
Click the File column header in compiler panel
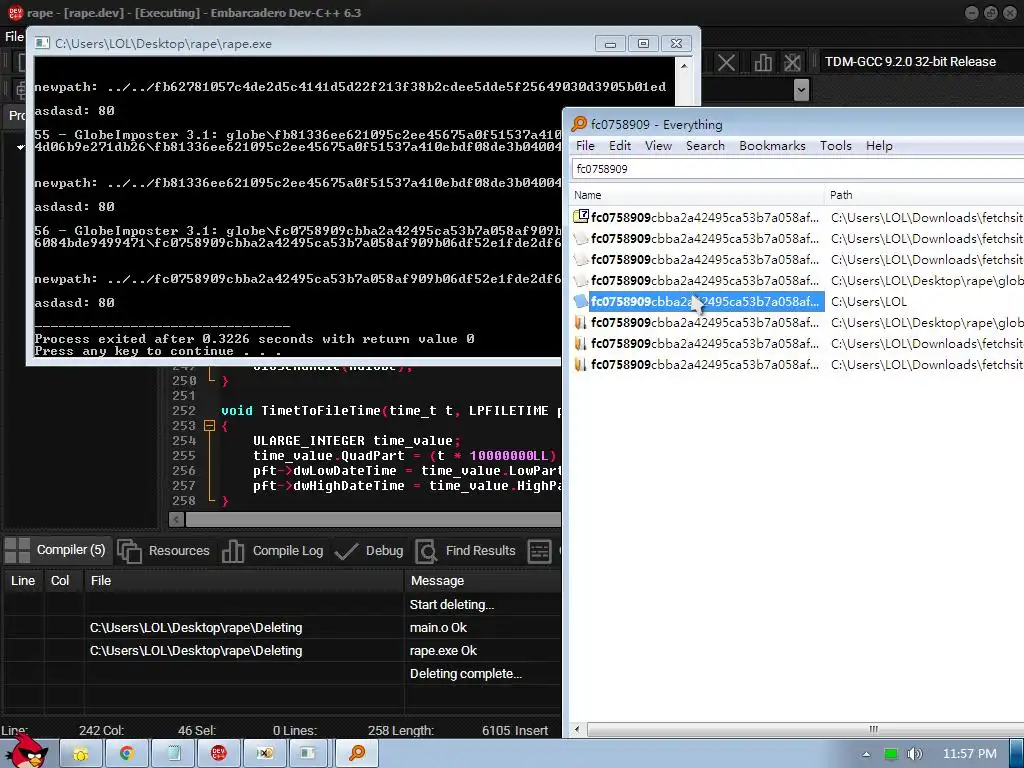(x=244, y=581)
